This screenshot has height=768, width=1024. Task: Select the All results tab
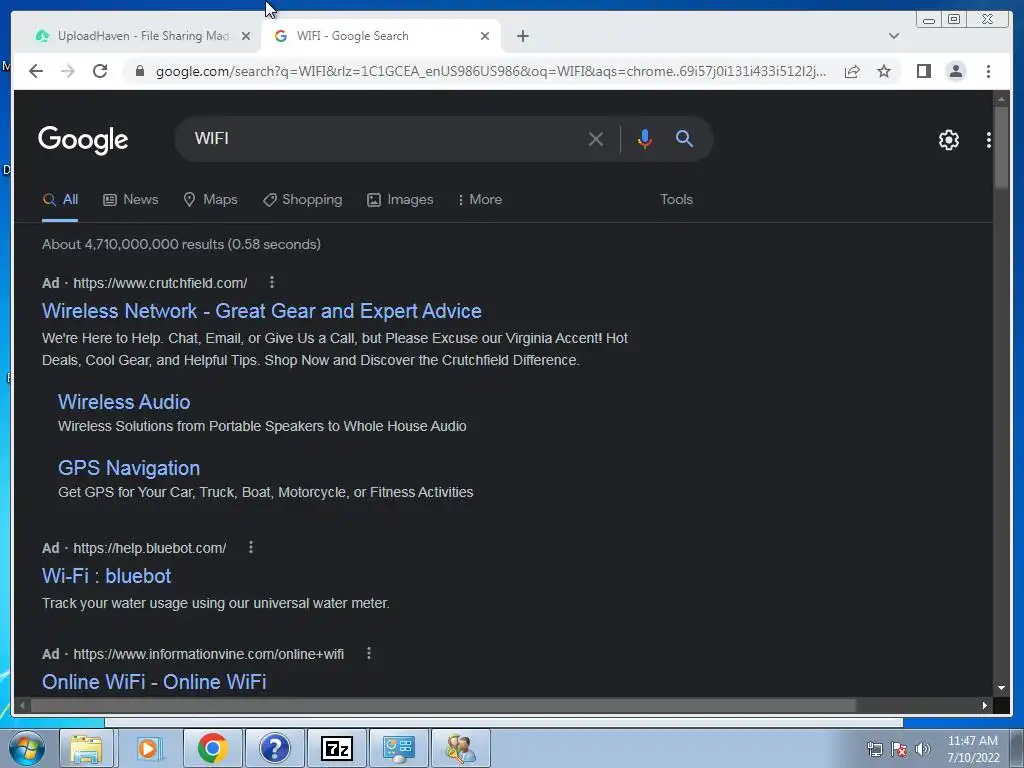click(60, 200)
